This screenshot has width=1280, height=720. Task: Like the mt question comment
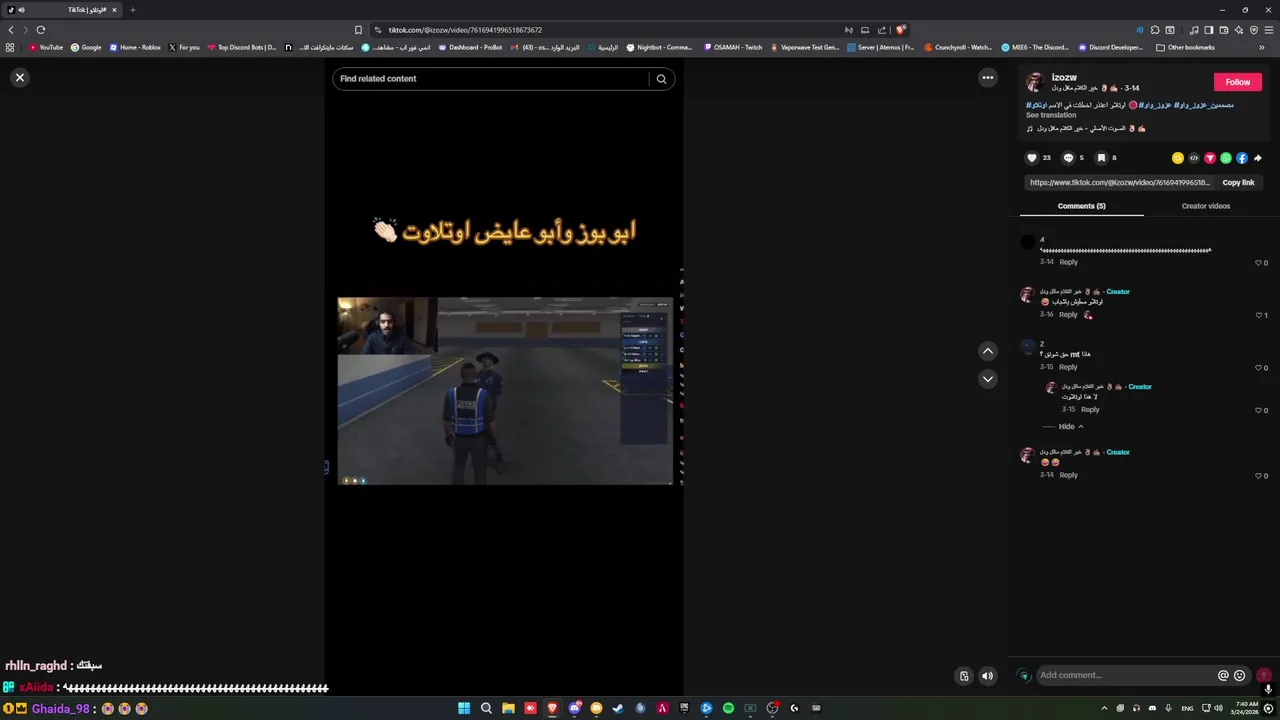click(1258, 368)
